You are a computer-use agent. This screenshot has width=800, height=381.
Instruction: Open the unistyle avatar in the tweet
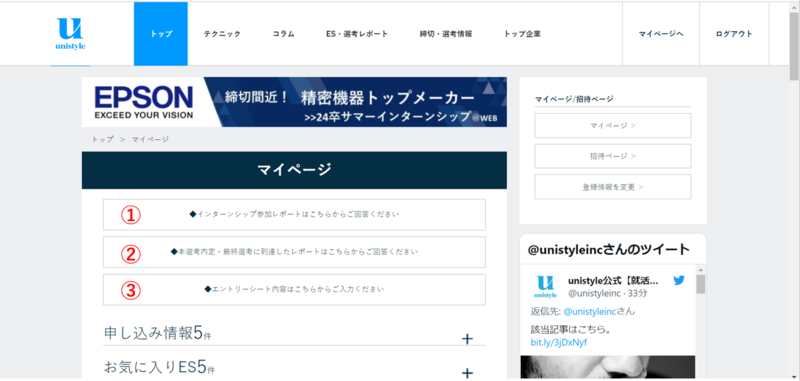tap(546, 286)
